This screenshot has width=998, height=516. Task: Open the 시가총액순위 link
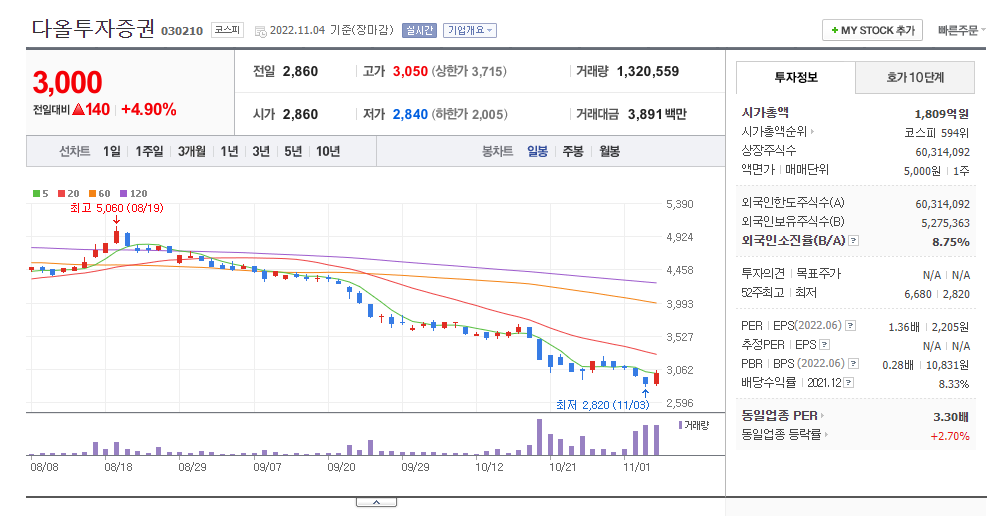click(778, 132)
